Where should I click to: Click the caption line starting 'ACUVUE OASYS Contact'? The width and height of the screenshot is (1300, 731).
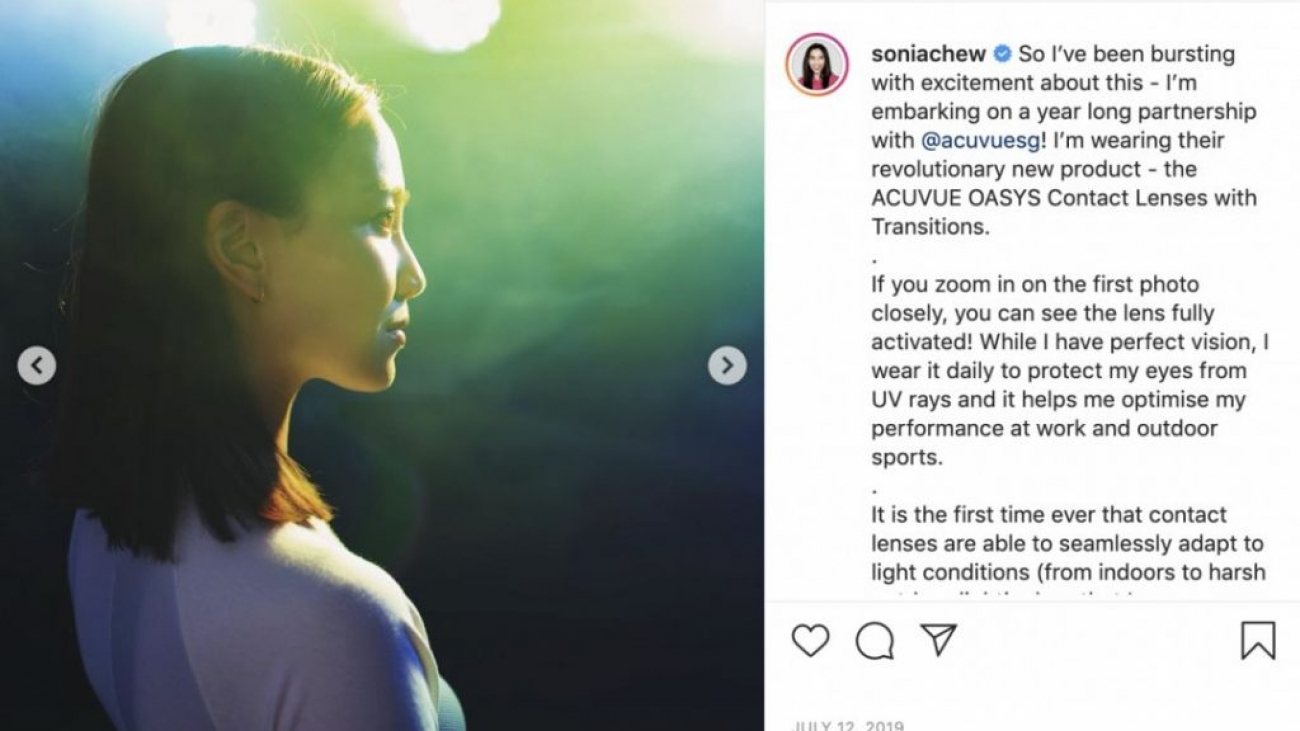(1063, 198)
